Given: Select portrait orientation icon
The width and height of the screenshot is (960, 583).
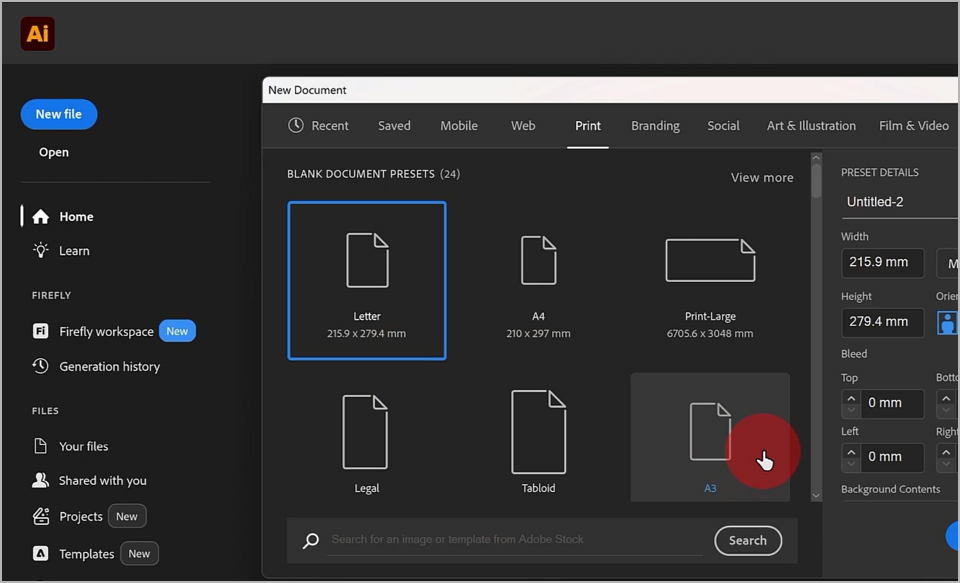Looking at the screenshot, I should [947, 322].
